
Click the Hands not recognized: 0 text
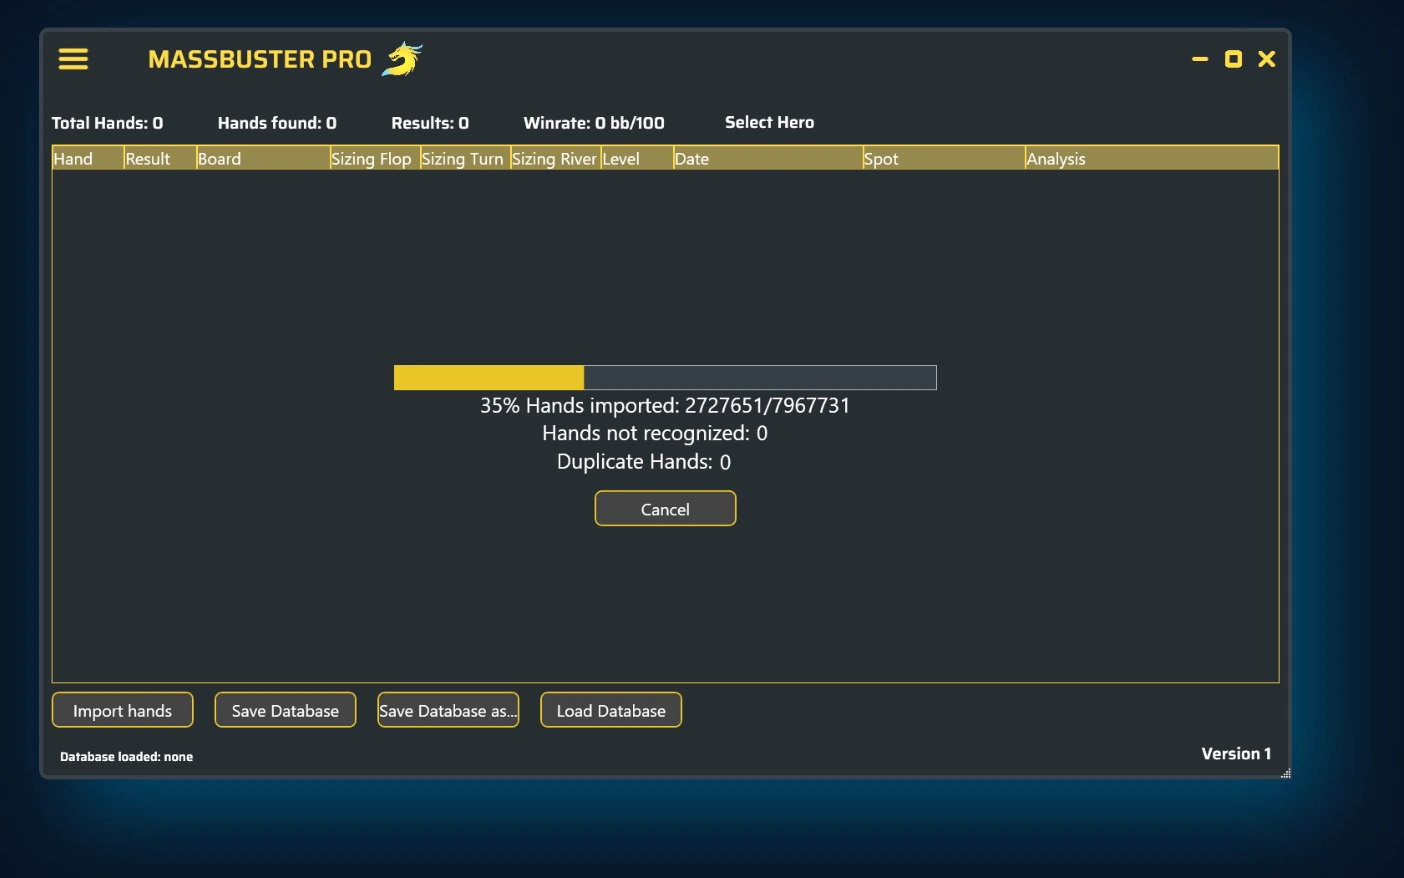point(655,433)
